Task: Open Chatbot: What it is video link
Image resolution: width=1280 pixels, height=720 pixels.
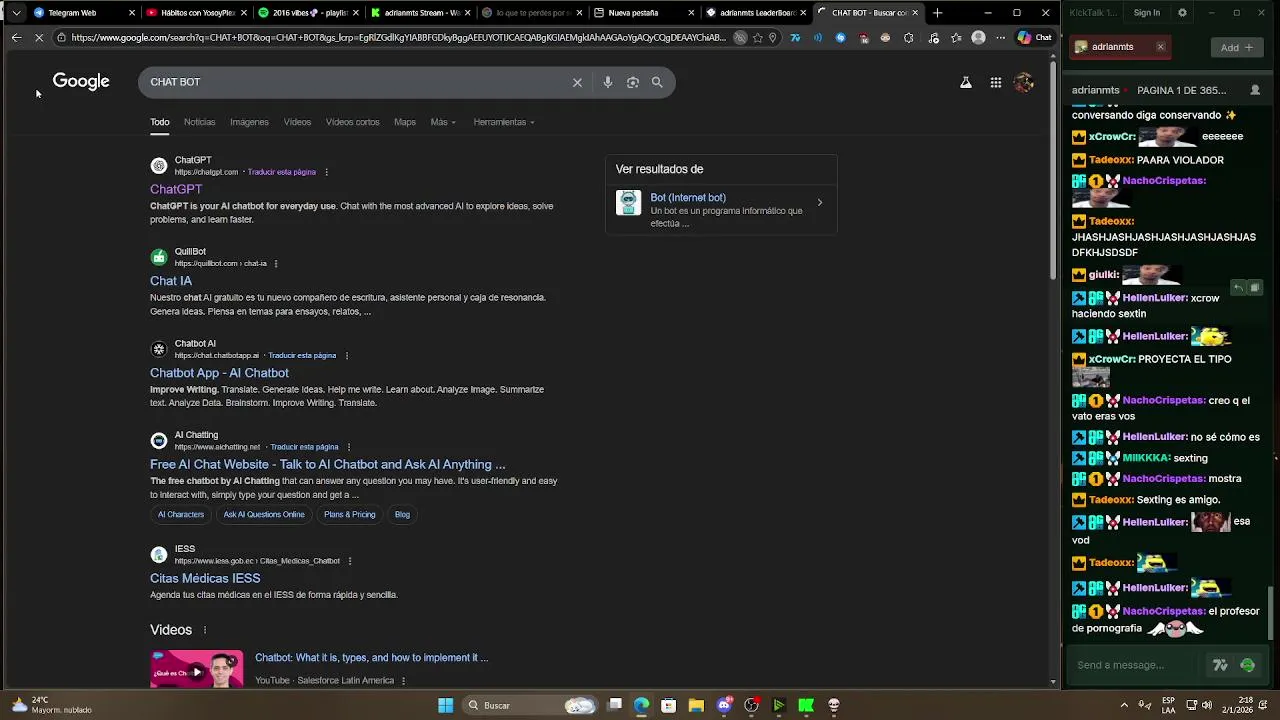Action: 371,658
